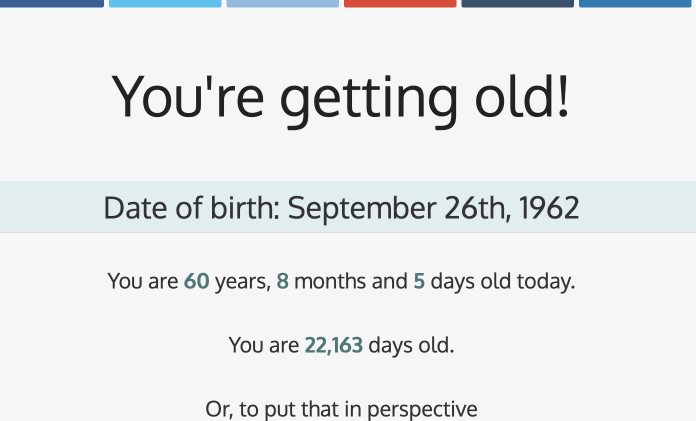Screen dimensions: 696x421
Task: Click the word "months" in the age sentence
Action: coord(330,281)
